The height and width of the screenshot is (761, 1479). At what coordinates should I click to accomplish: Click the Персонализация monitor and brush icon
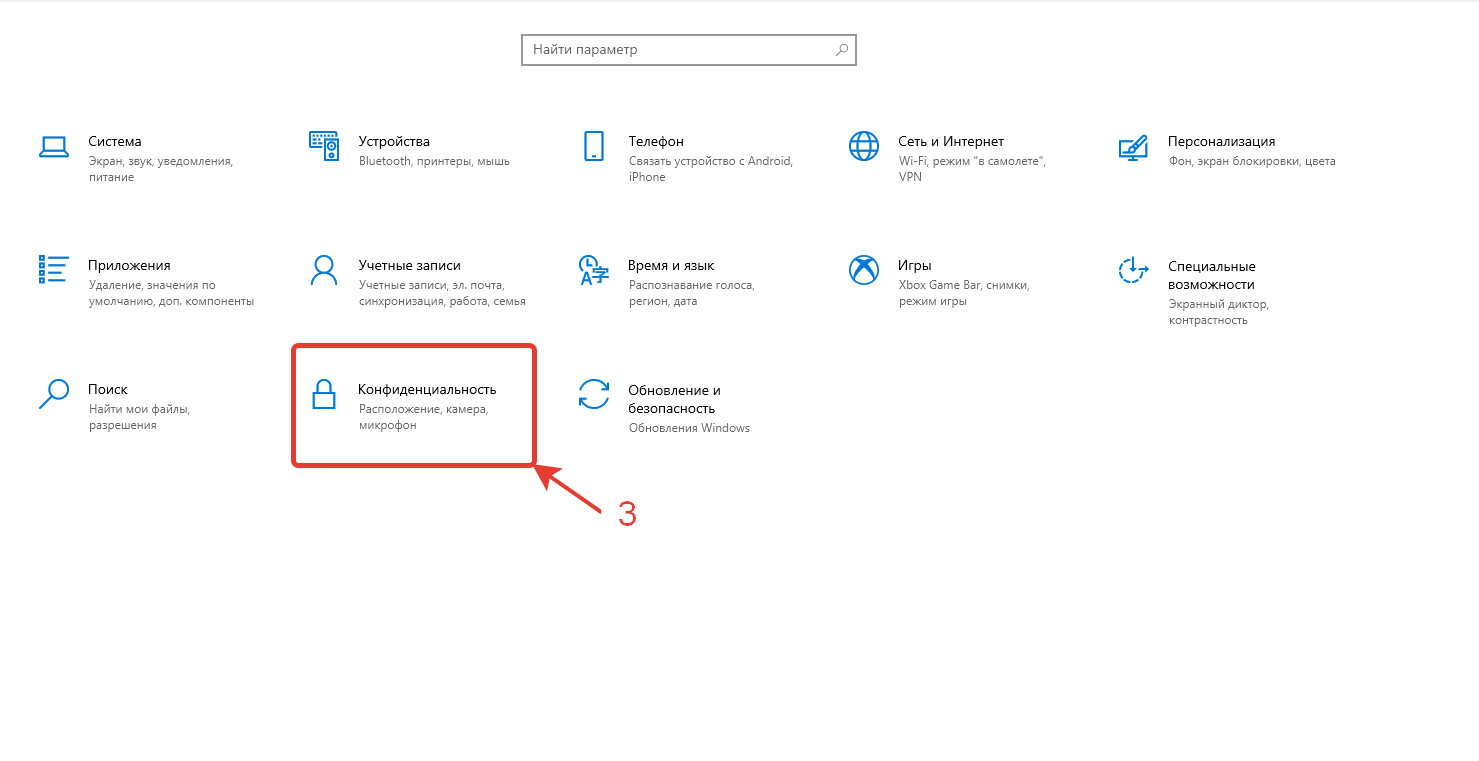point(1133,147)
